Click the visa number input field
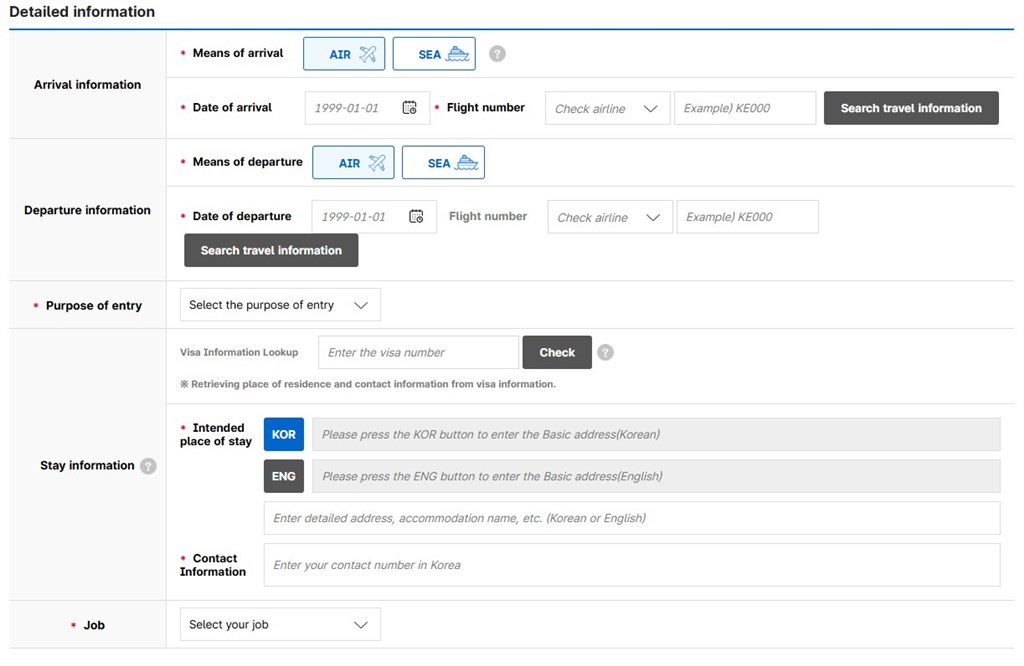 (x=418, y=352)
